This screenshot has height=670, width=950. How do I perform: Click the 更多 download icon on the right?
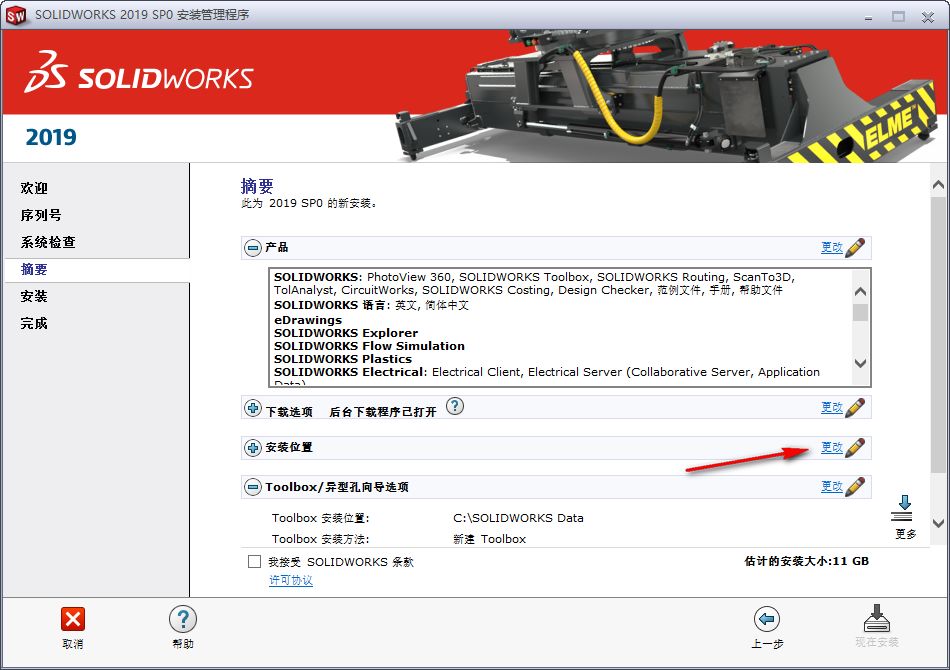pos(903,513)
